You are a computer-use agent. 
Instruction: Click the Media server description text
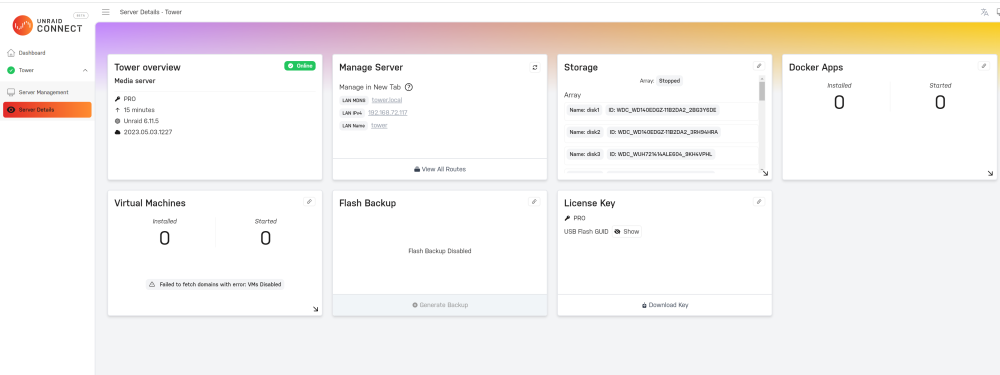click(x=135, y=81)
